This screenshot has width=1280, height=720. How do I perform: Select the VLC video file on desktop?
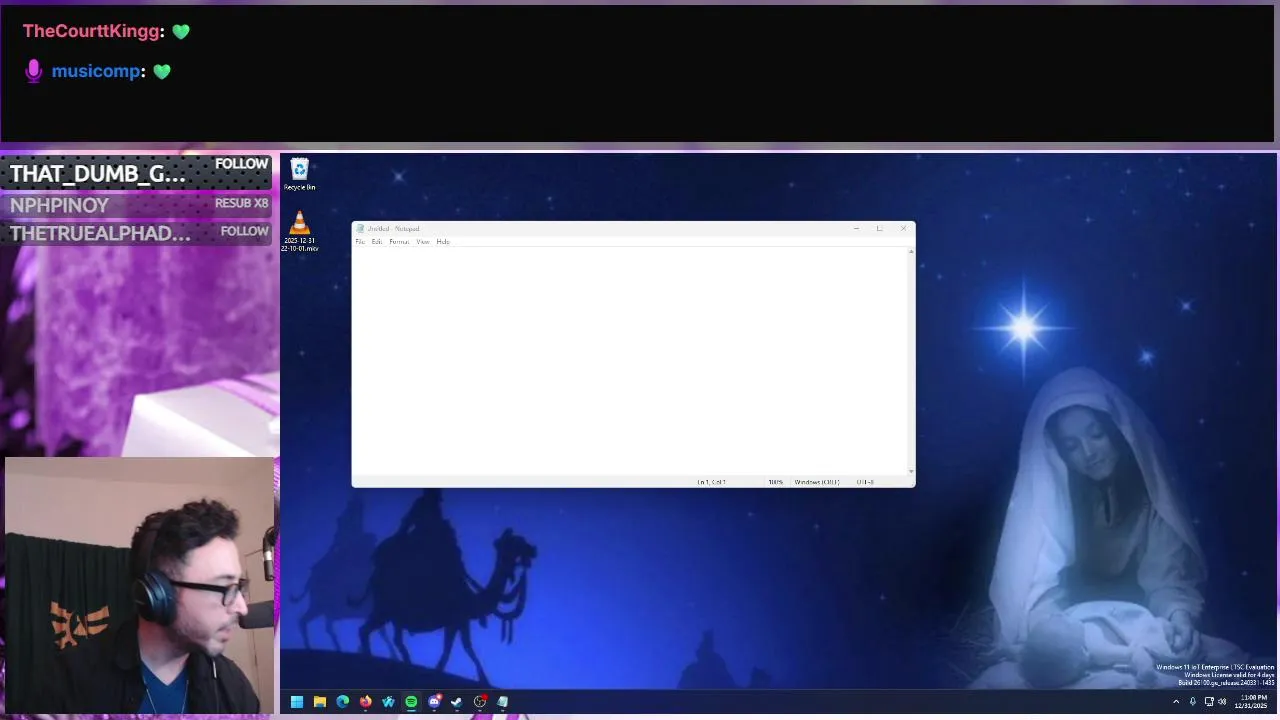click(299, 229)
